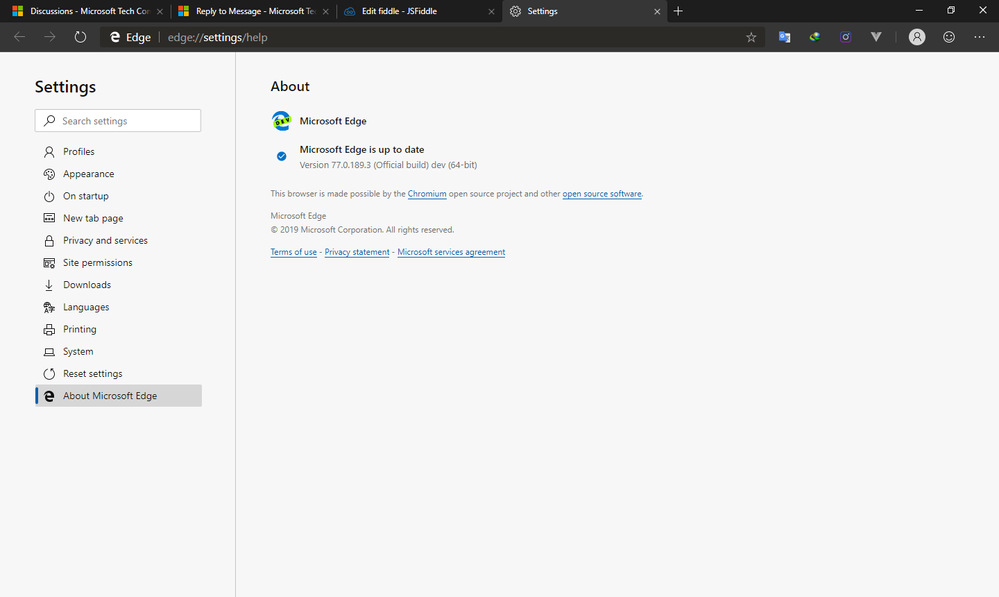Open the green and yellow extension icon in toolbar
Screen dimensions: 999x597
point(815,37)
